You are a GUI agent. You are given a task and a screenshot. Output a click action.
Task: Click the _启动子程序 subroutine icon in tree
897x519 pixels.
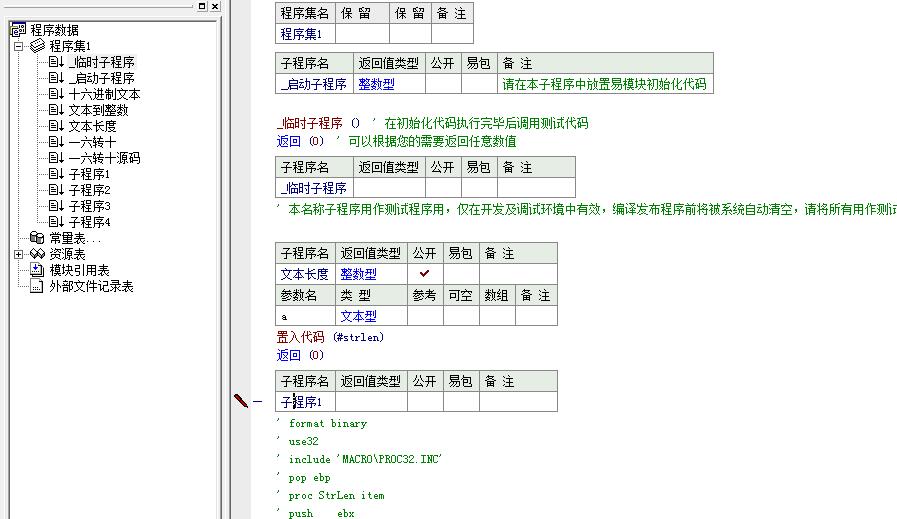[56, 78]
